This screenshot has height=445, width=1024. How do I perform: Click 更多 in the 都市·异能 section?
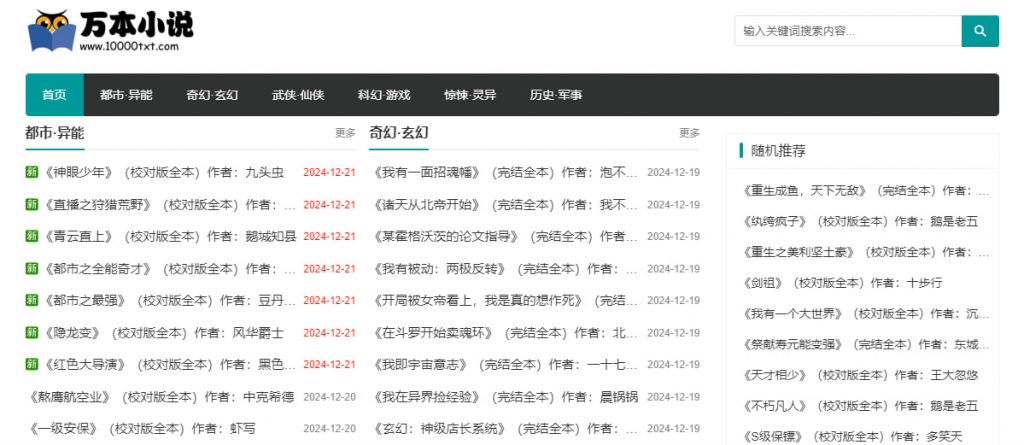(345, 133)
